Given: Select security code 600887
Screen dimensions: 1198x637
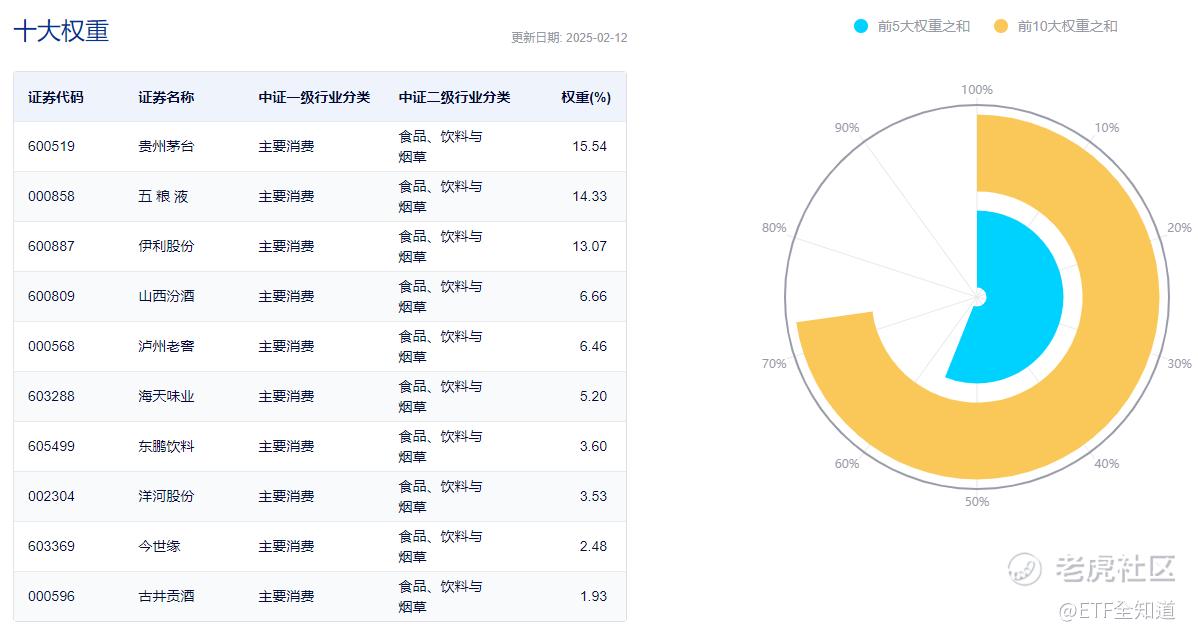Looking at the screenshot, I should pos(51,246).
